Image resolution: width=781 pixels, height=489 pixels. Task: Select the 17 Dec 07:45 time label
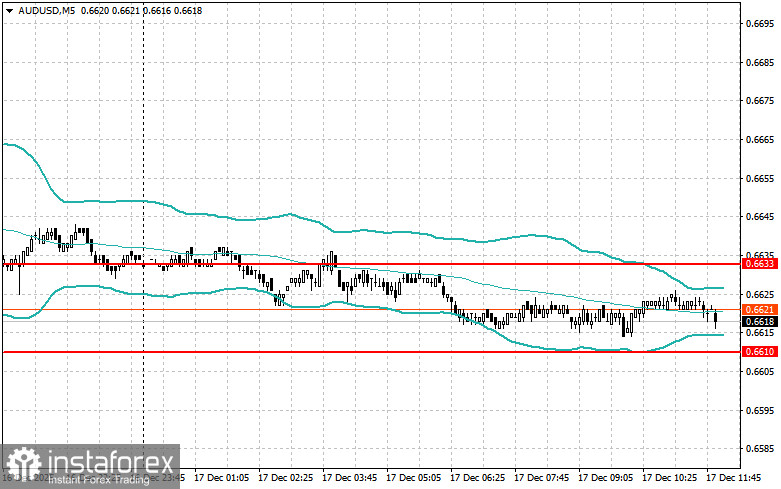(x=541, y=478)
